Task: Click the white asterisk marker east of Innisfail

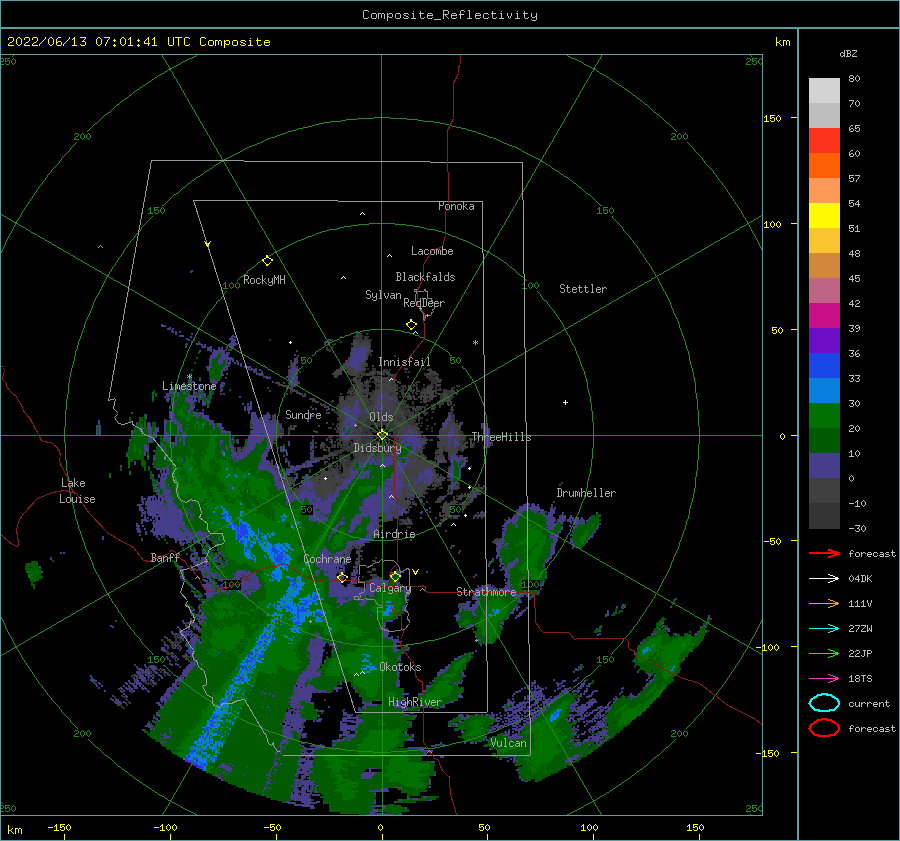Action: point(475,343)
